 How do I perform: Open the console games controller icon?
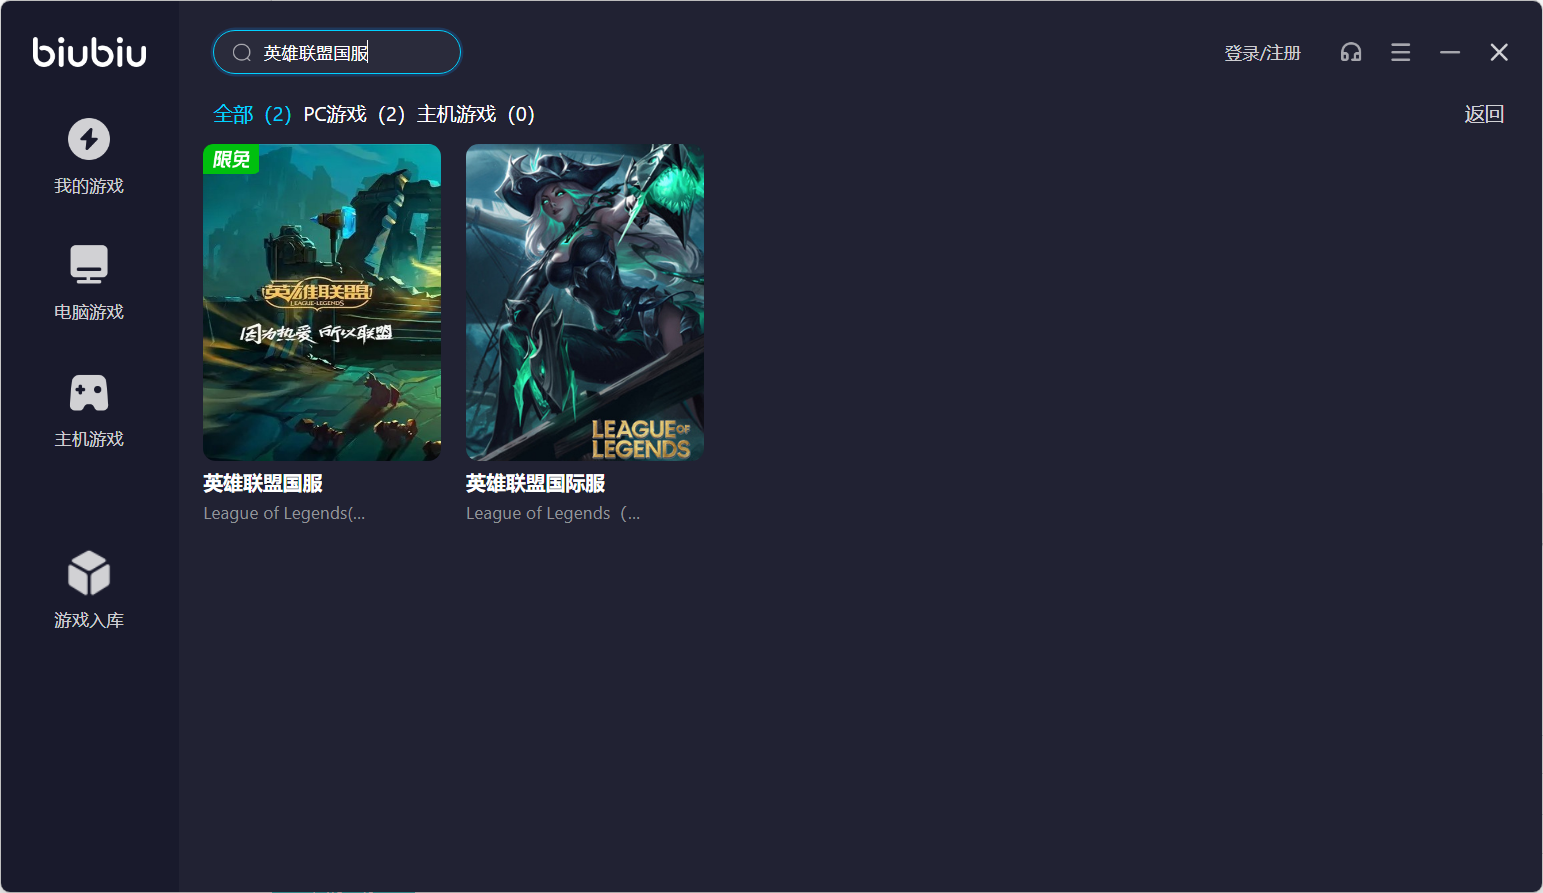coord(89,393)
